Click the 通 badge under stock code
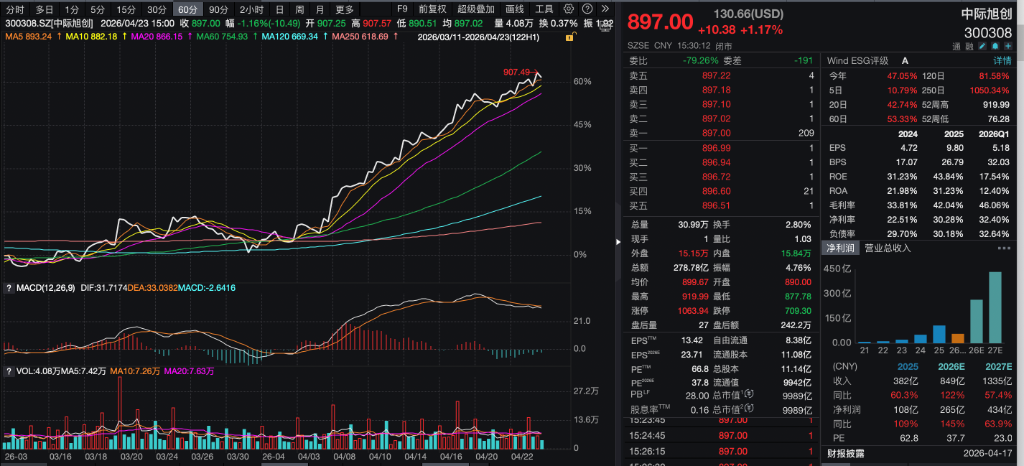 [955, 47]
